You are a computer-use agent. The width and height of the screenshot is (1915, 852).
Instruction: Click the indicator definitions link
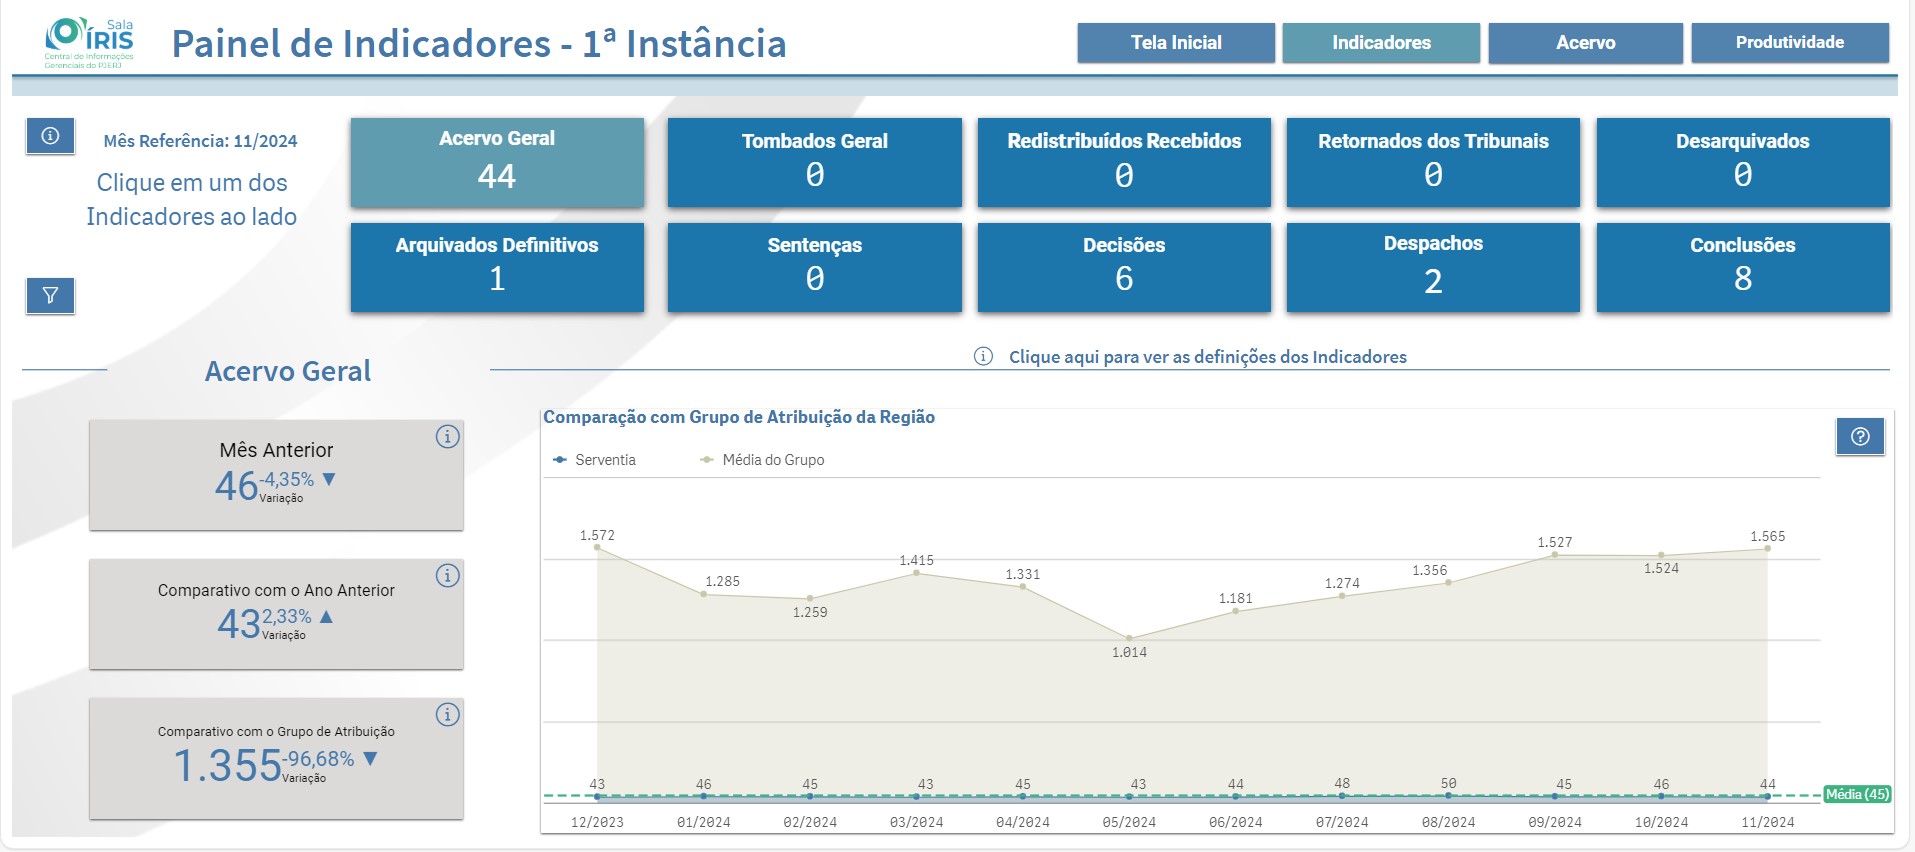click(1207, 357)
